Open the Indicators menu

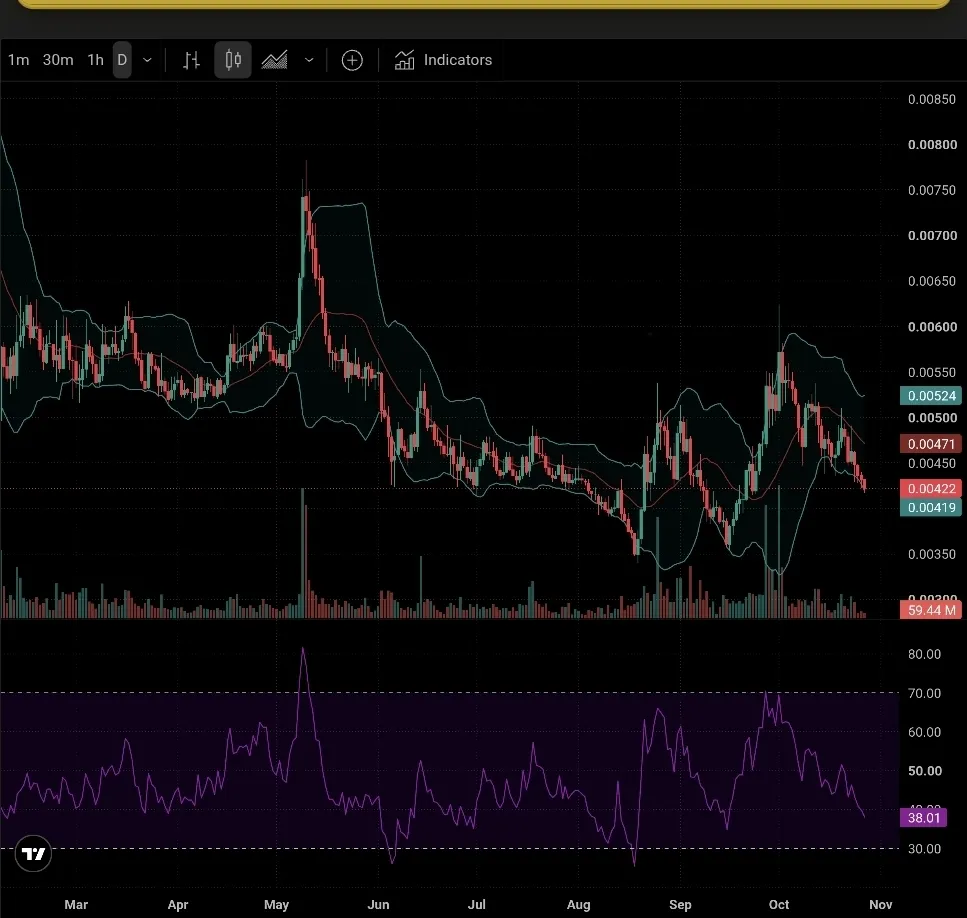[443, 60]
